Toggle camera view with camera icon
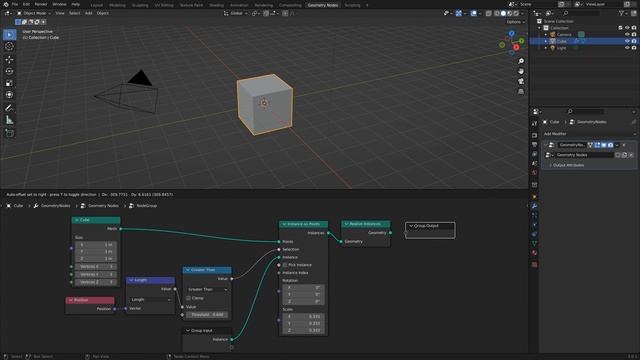The width and height of the screenshot is (640, 360). coord(521,82)
